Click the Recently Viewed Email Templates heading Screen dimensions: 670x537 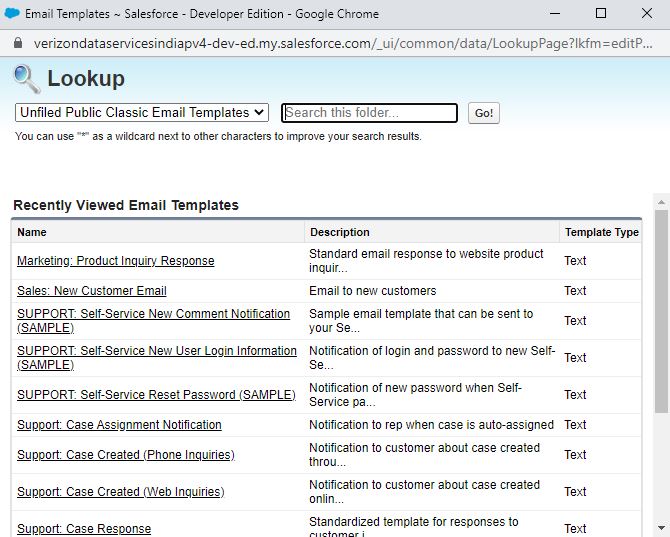126,205
